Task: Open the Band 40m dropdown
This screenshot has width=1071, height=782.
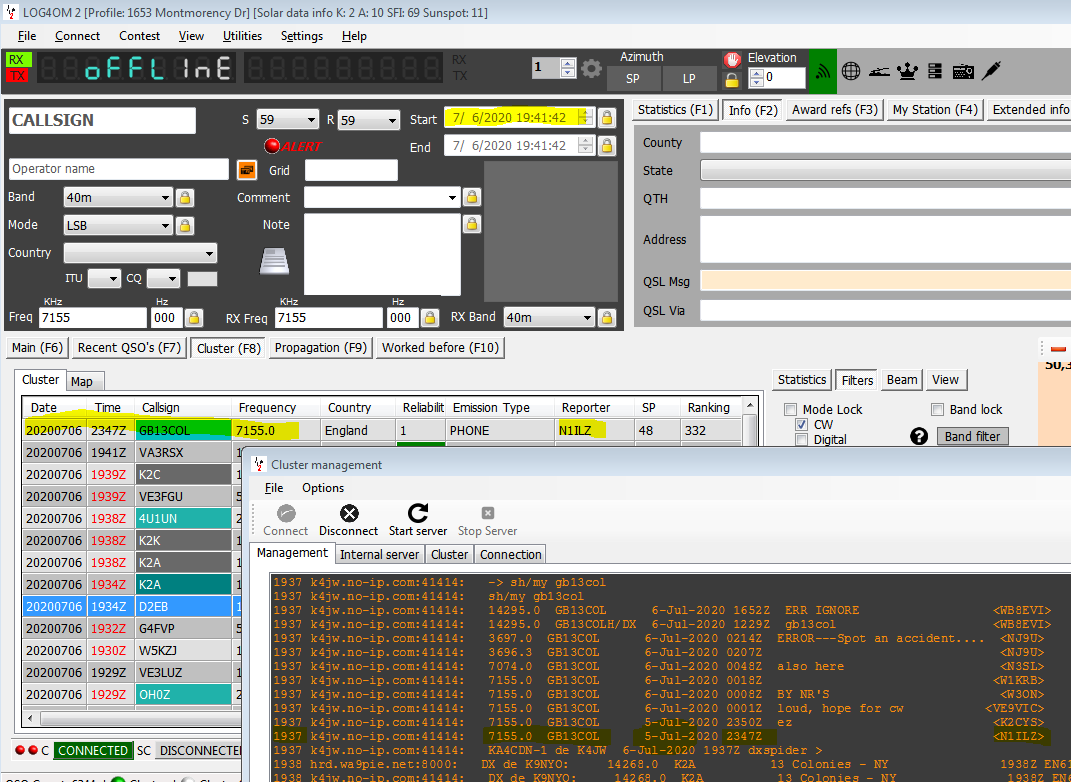Action: tap(165, 198)
